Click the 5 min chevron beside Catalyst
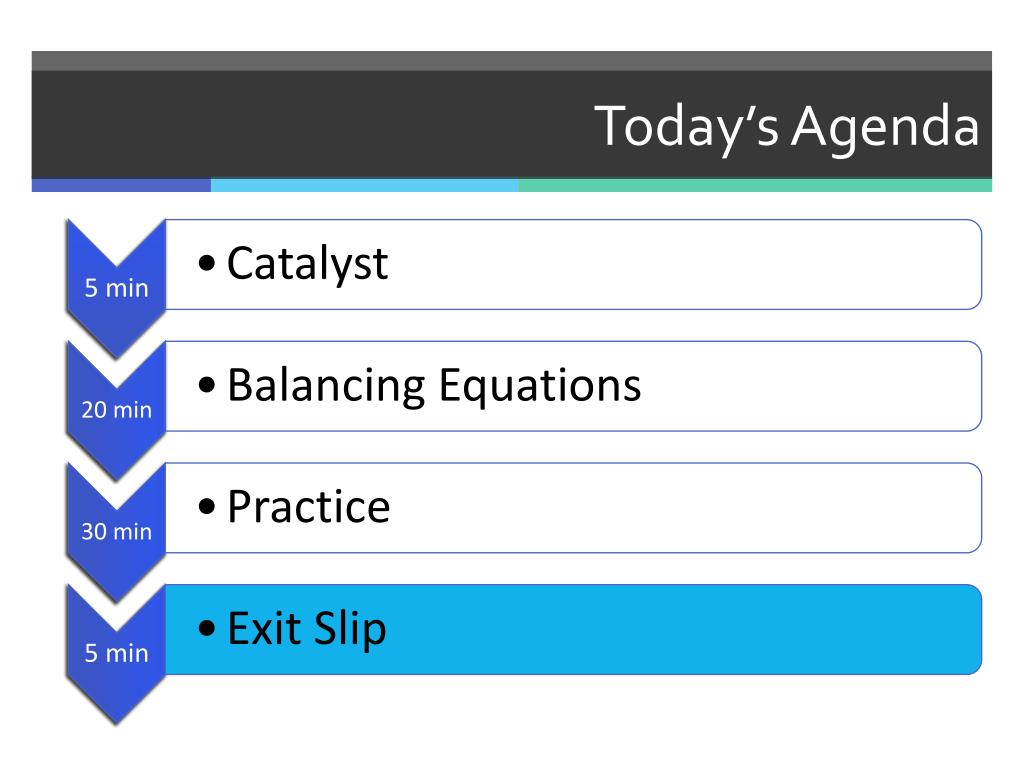 pos(116,288)
